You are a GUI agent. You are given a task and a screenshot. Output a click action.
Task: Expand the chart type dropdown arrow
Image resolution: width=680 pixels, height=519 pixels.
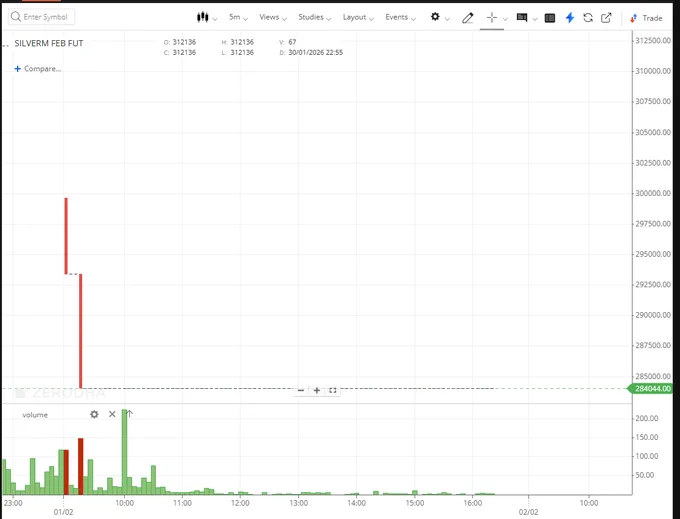pos(215,19)
